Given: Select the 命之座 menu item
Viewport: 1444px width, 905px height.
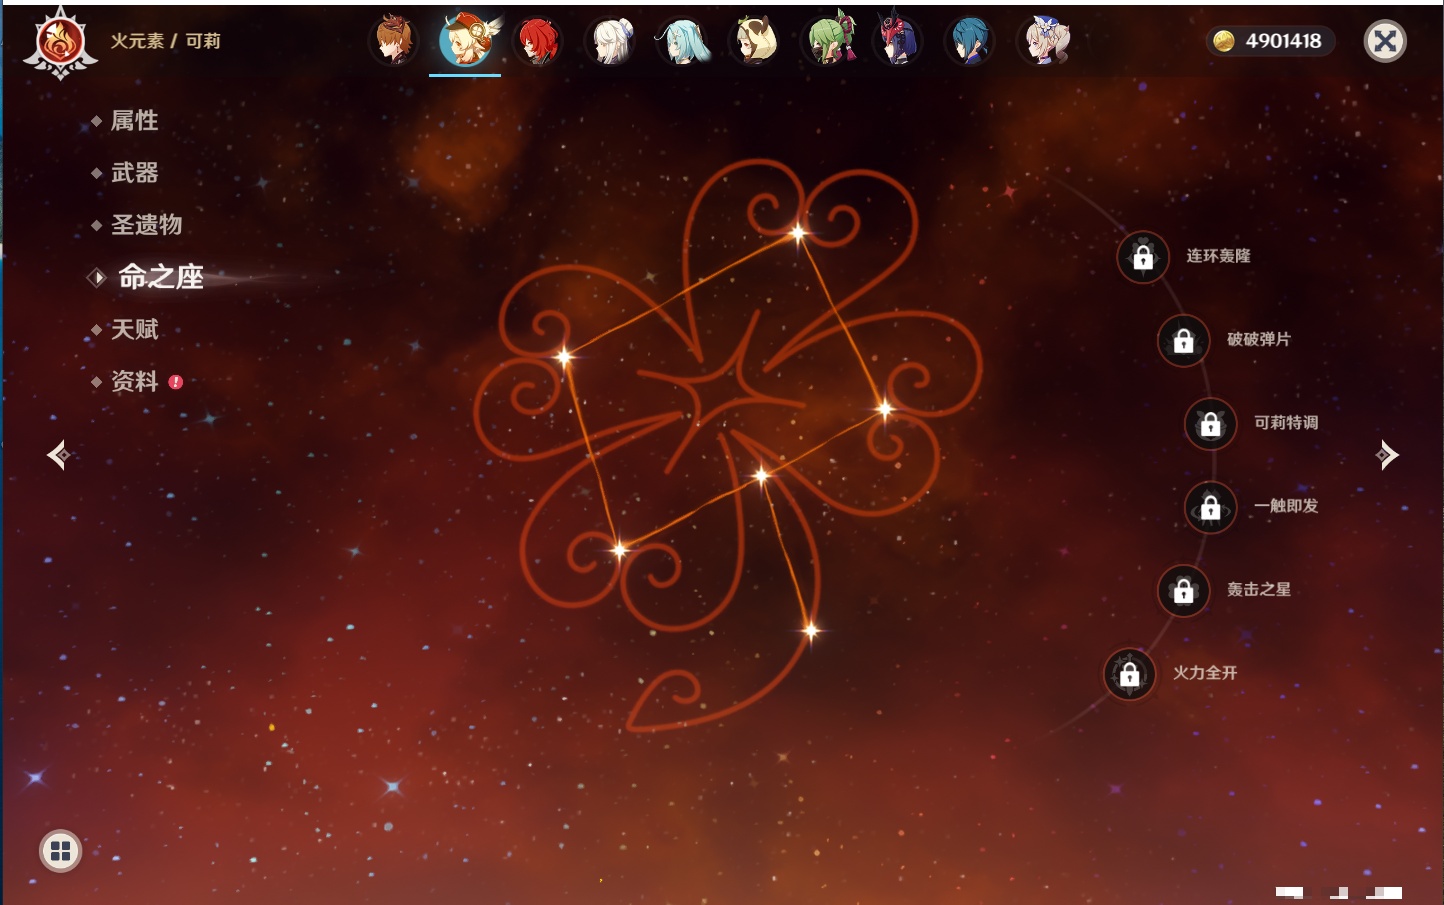Looking at the screenshot, I should pos(160,277).
